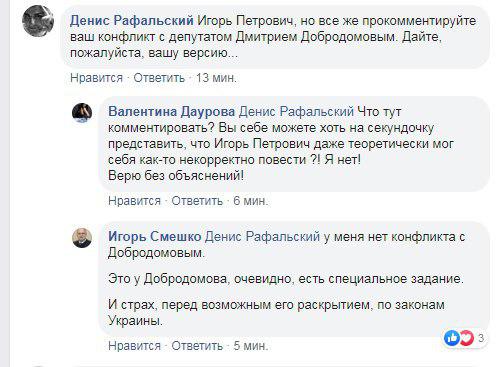Viewport: 504px width, 367px height.
Task: Like Денис Рафальский's comment via Нравится
Action: tap(96, 78)
